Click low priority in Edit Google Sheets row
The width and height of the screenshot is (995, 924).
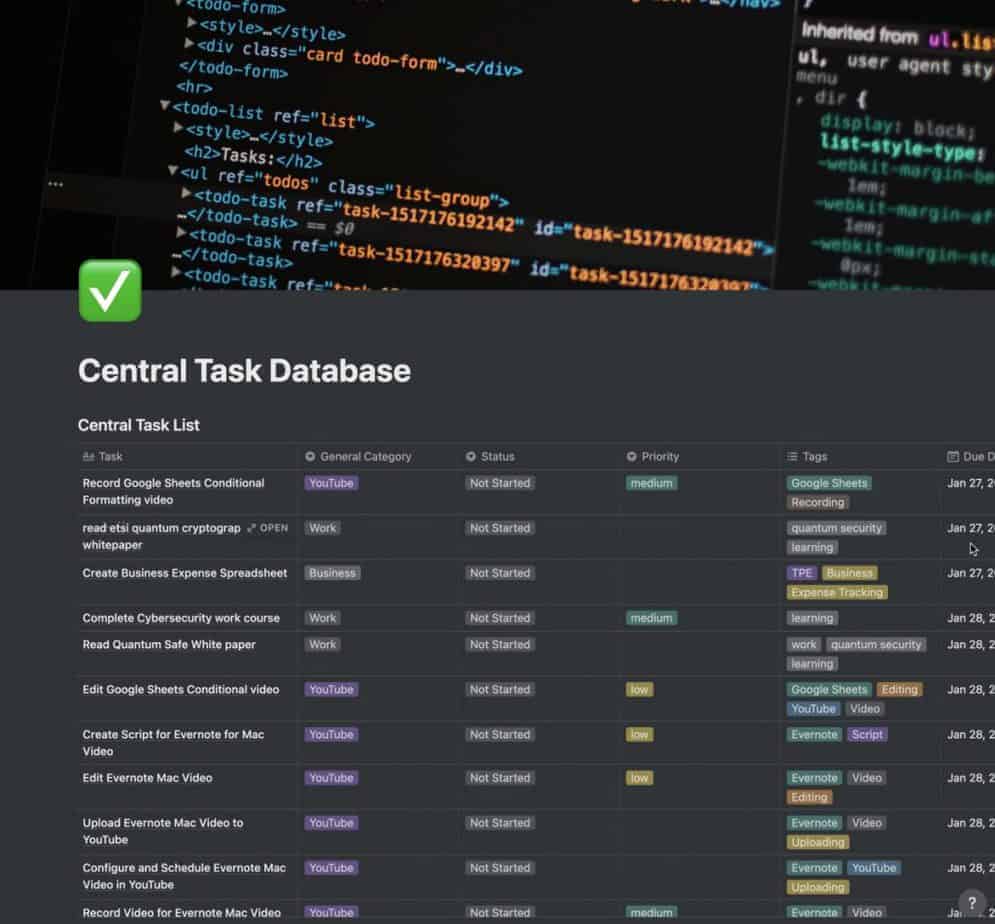(639, 690)
